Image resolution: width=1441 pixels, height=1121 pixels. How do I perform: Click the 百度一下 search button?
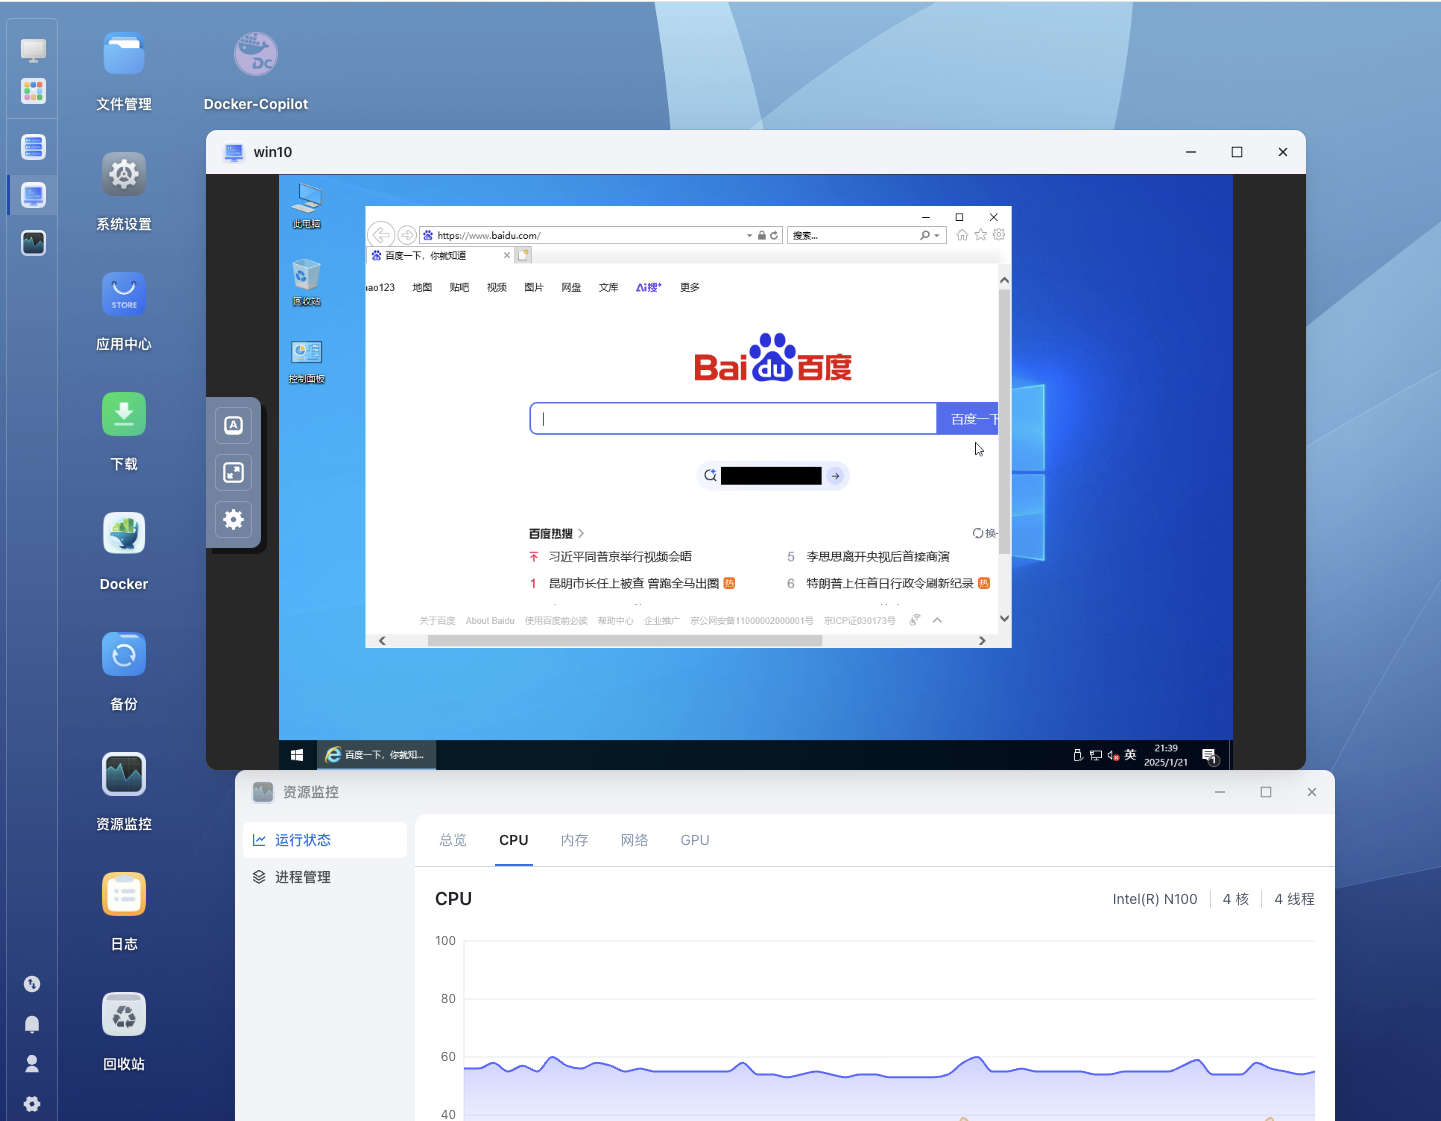click(968, 419)
